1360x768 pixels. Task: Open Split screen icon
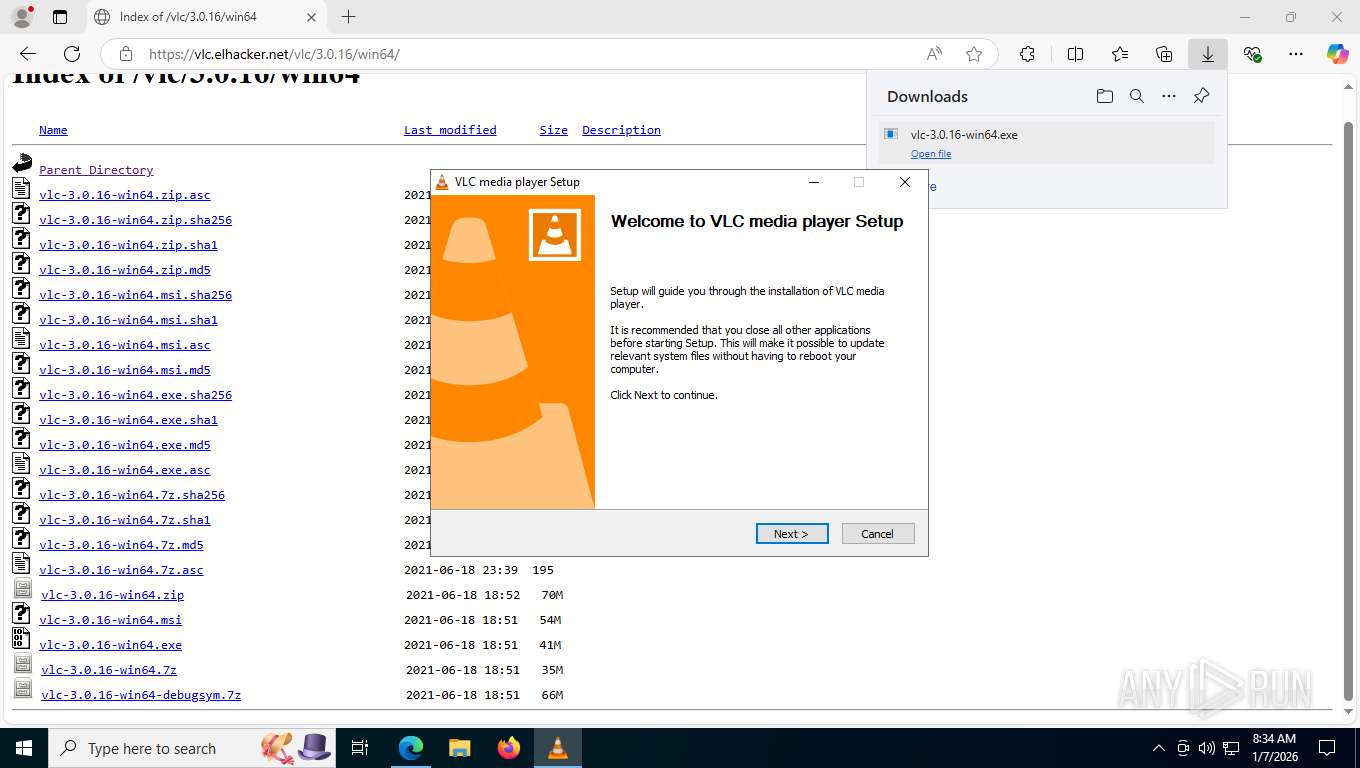point(1075,54)
